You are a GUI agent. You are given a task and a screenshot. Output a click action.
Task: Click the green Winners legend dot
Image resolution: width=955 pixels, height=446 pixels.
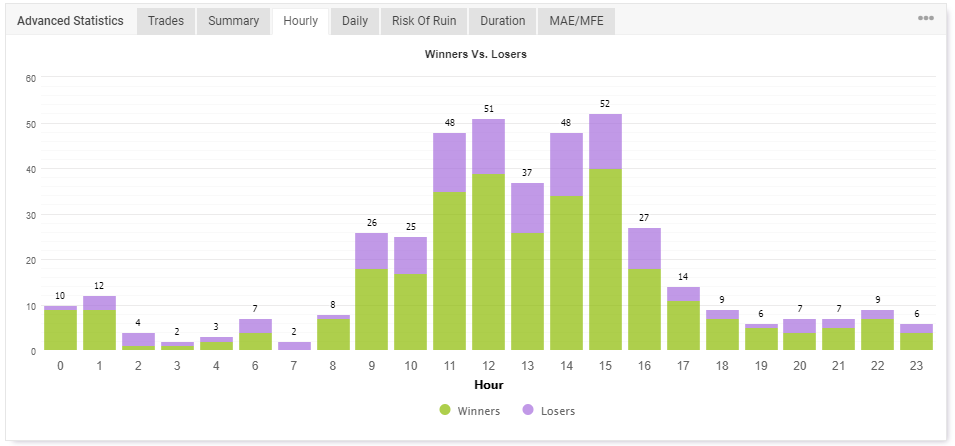[x=445, y=410]
